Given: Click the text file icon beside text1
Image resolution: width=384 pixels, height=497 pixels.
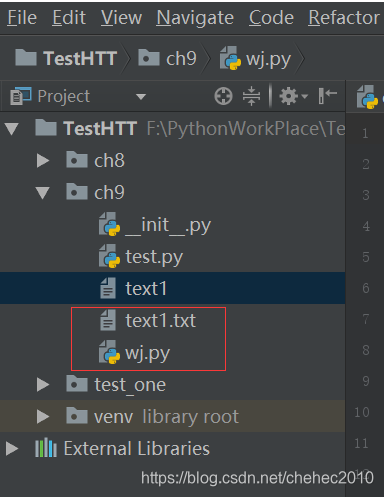Looking at the screenshot, I should click(x=108, y=288).
